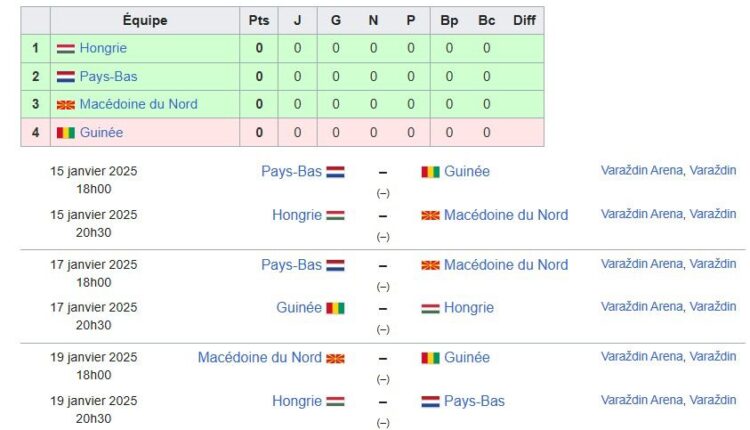Viewport: 750px width, 430px height.
Task: Click the Guinea flag in standings row 4
Action: point(66,132)
